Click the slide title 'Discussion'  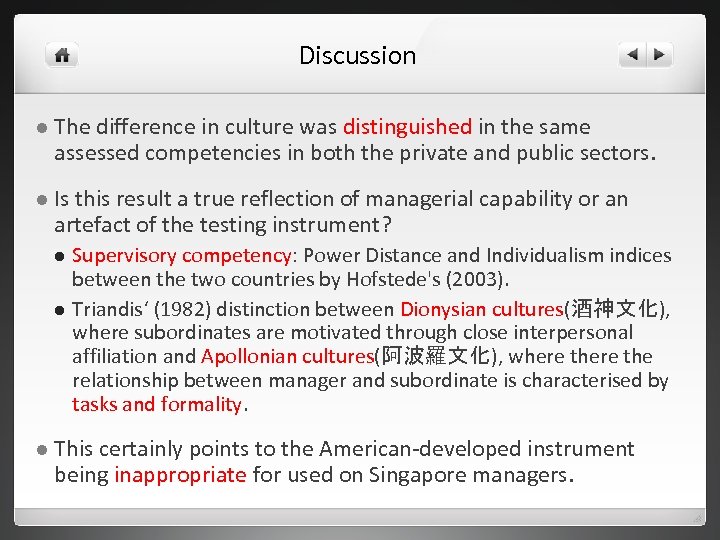pyautogui.click(x=357, y=56)
